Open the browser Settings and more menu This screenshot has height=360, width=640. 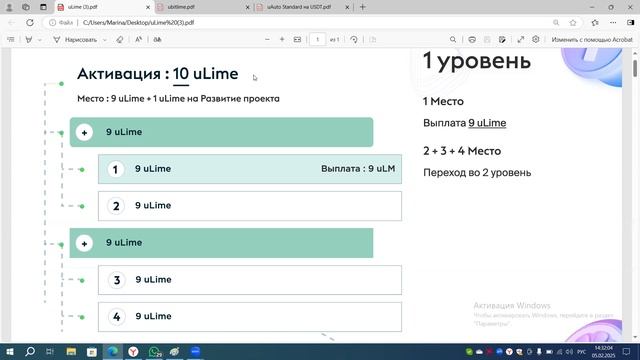click(613, 22)
